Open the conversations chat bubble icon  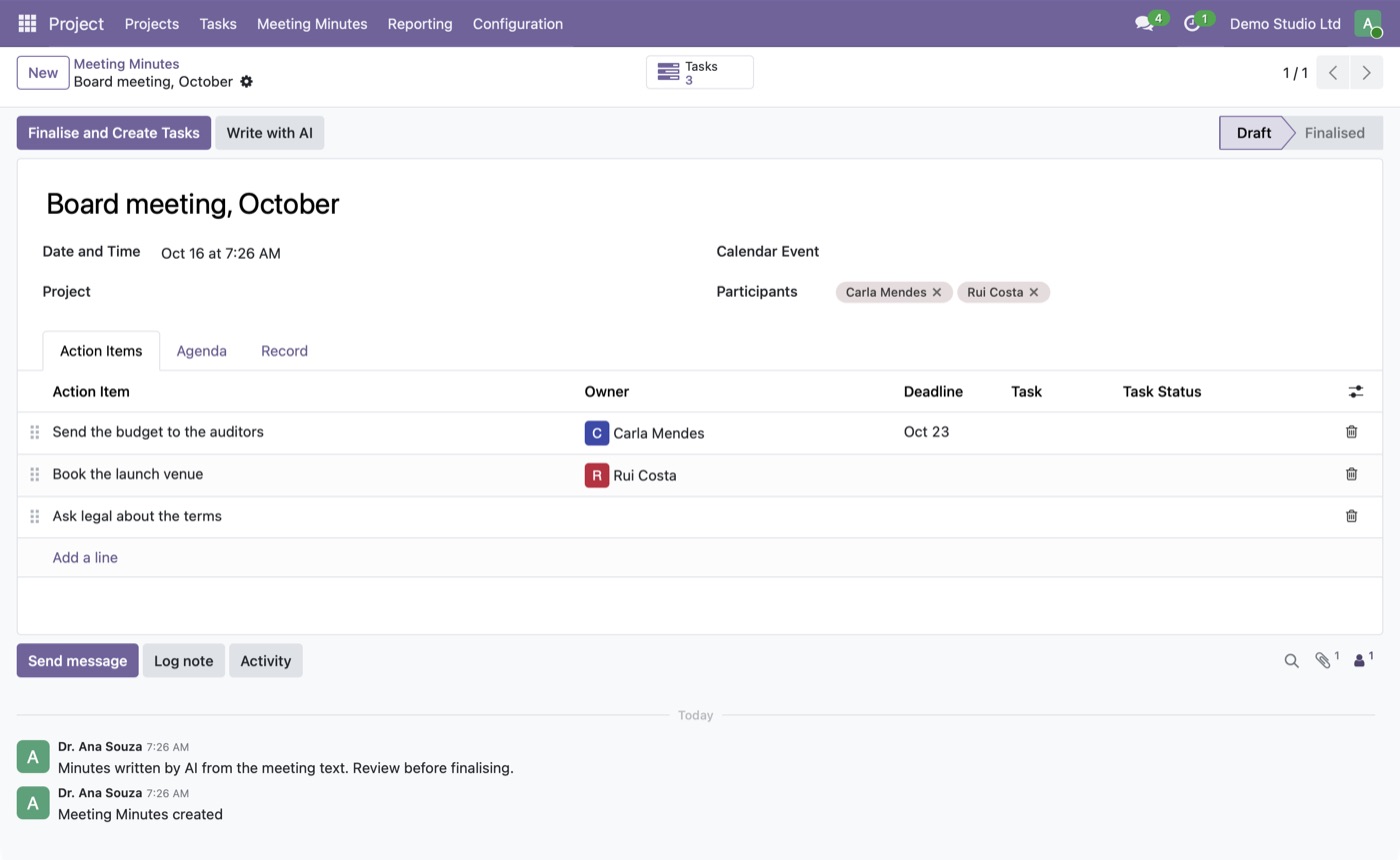point(1144,23)
